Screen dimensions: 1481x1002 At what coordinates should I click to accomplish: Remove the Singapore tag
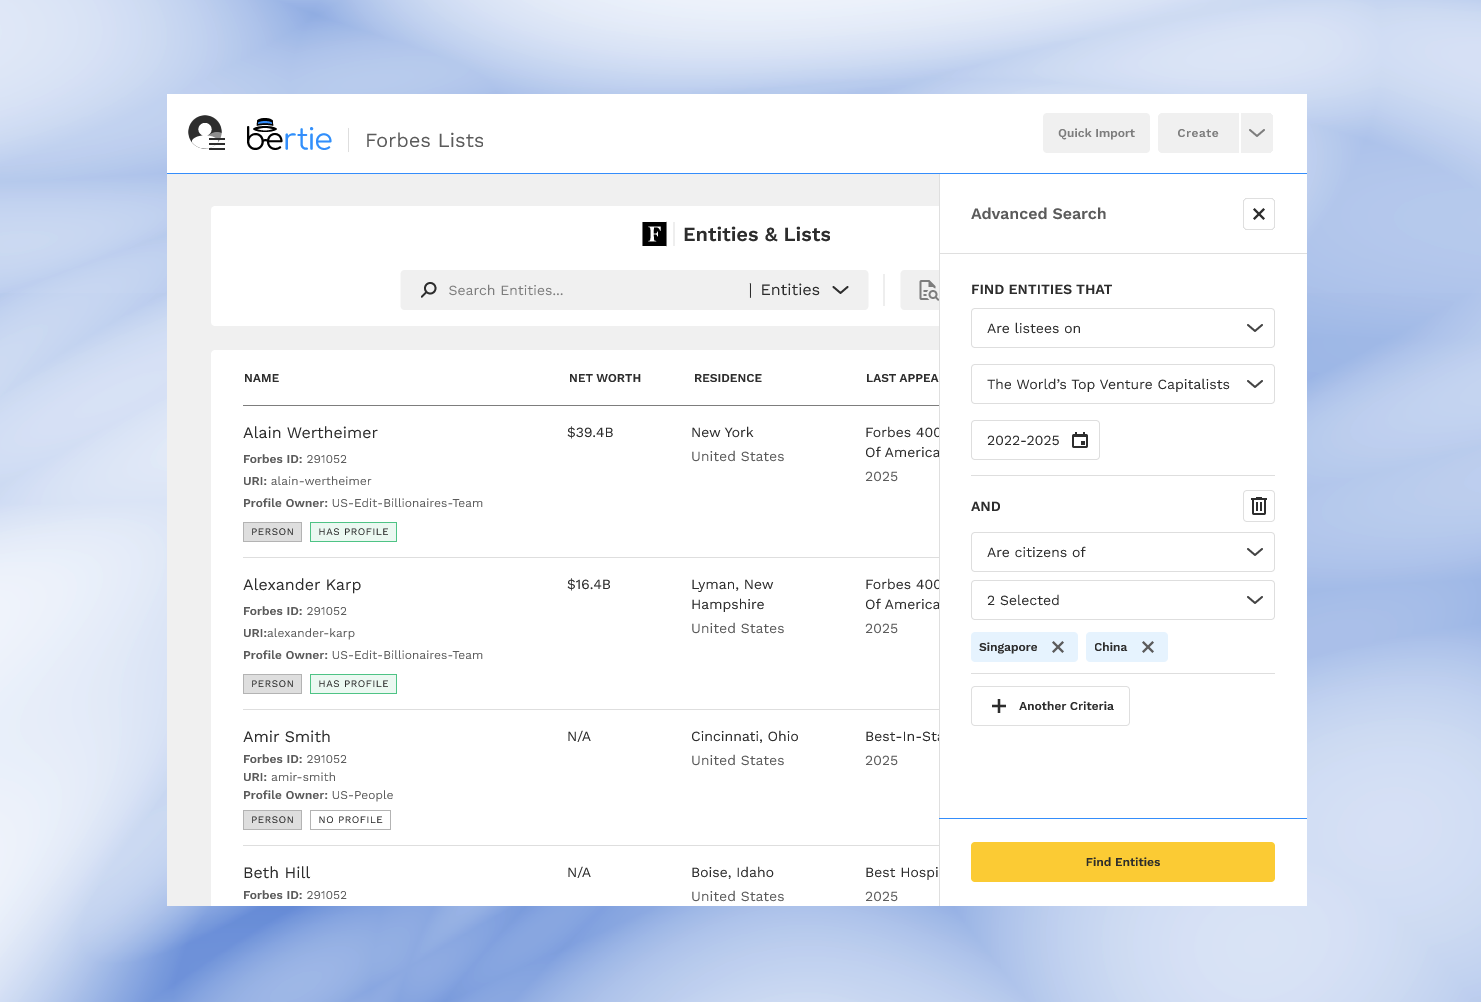point(1058,647)
